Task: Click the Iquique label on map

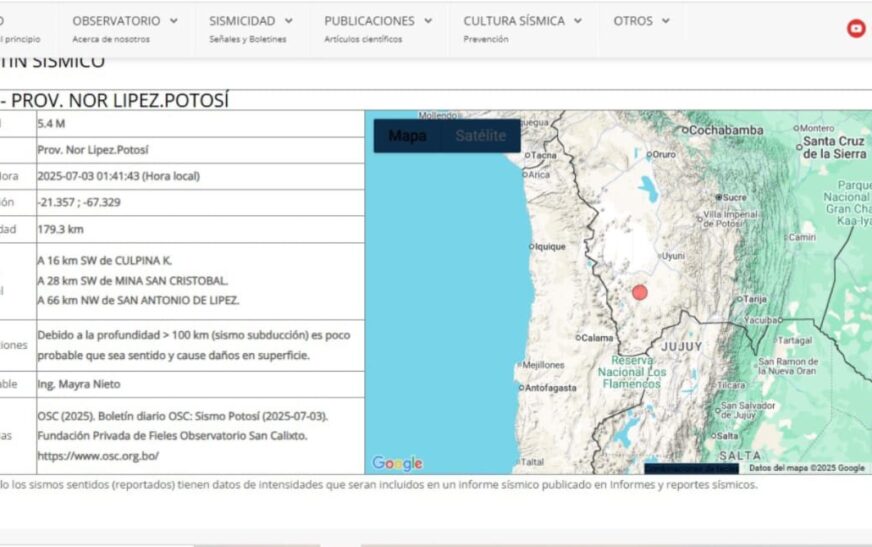Action: pyautogui.click(x=550, y=246)
